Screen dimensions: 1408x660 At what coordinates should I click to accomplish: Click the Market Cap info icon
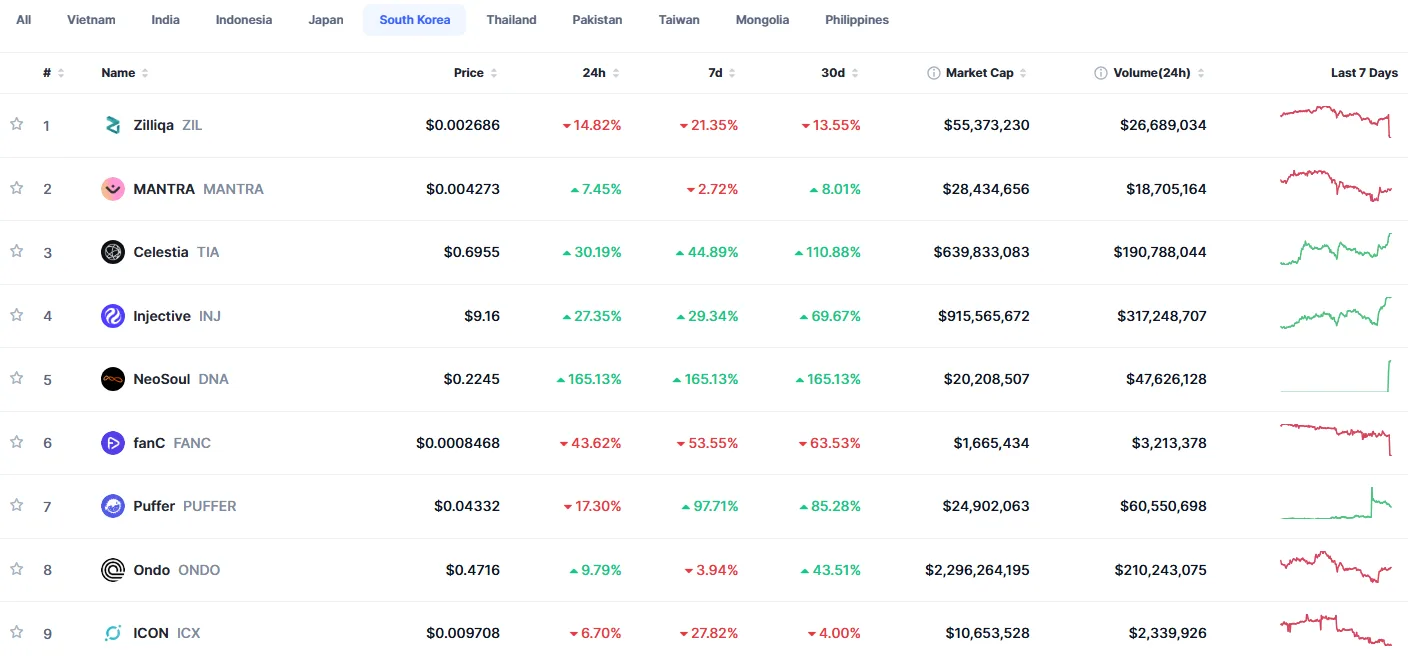934,73
